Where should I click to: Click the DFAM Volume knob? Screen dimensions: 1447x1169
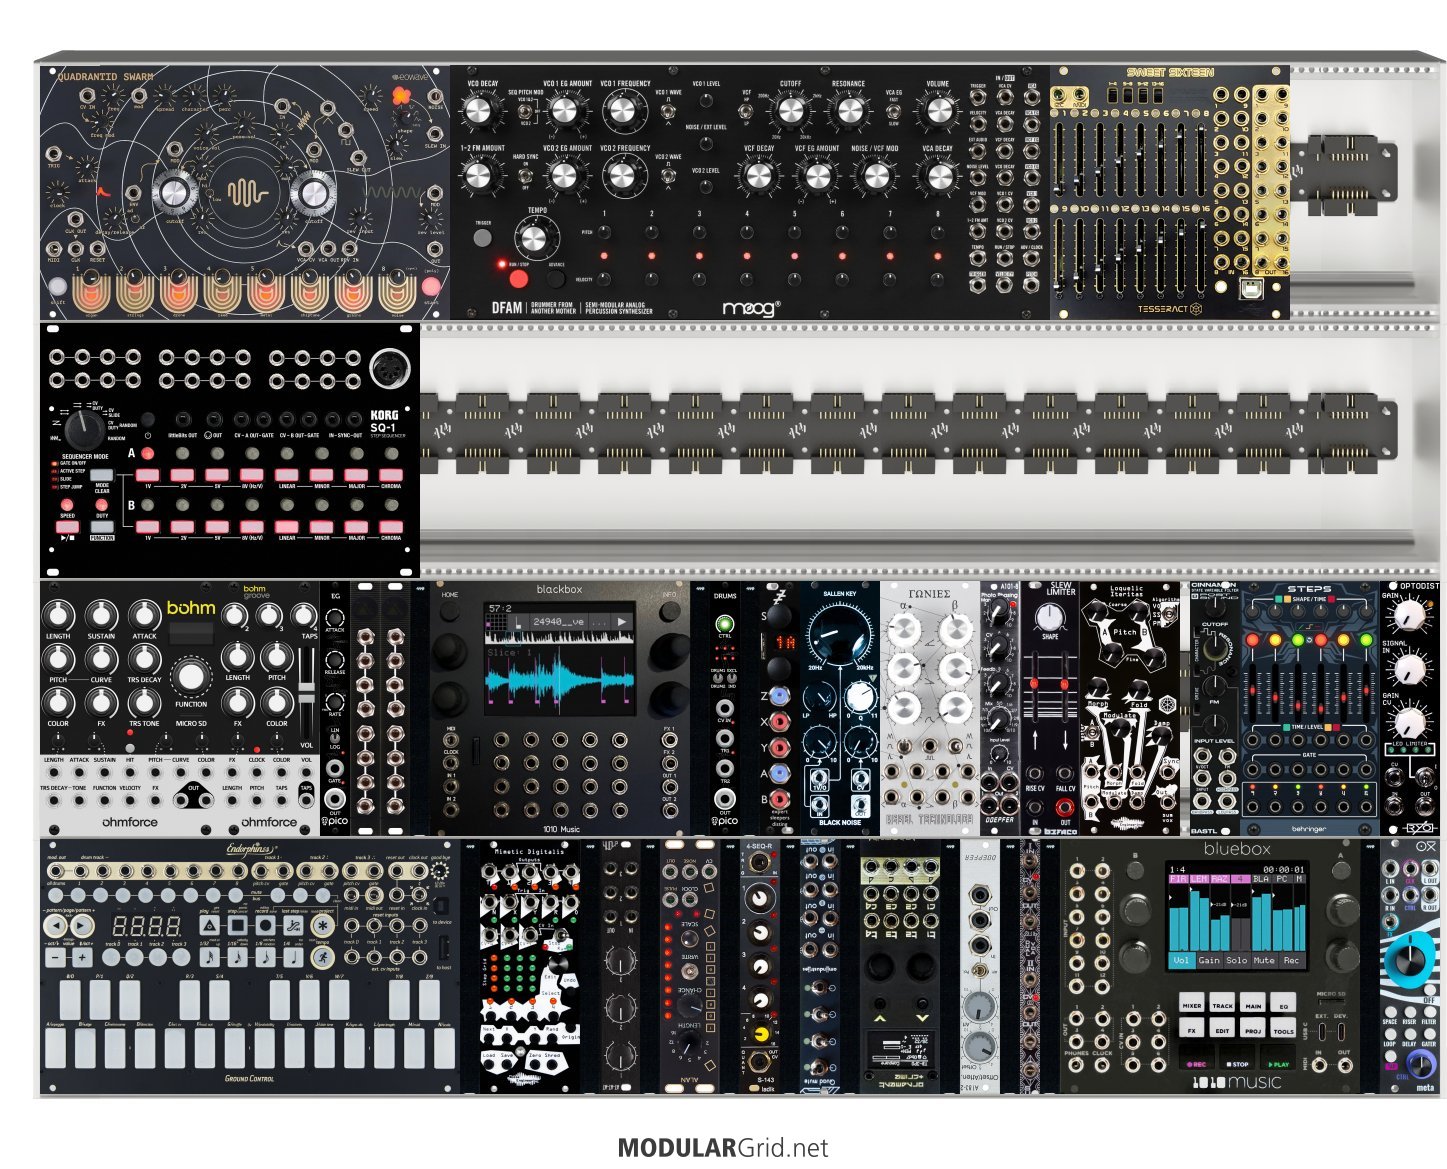click(x=938, y=111)
